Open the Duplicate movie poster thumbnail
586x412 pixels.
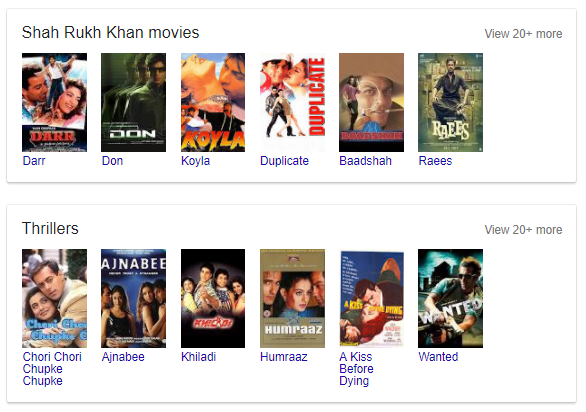click(x=293, y=102)
